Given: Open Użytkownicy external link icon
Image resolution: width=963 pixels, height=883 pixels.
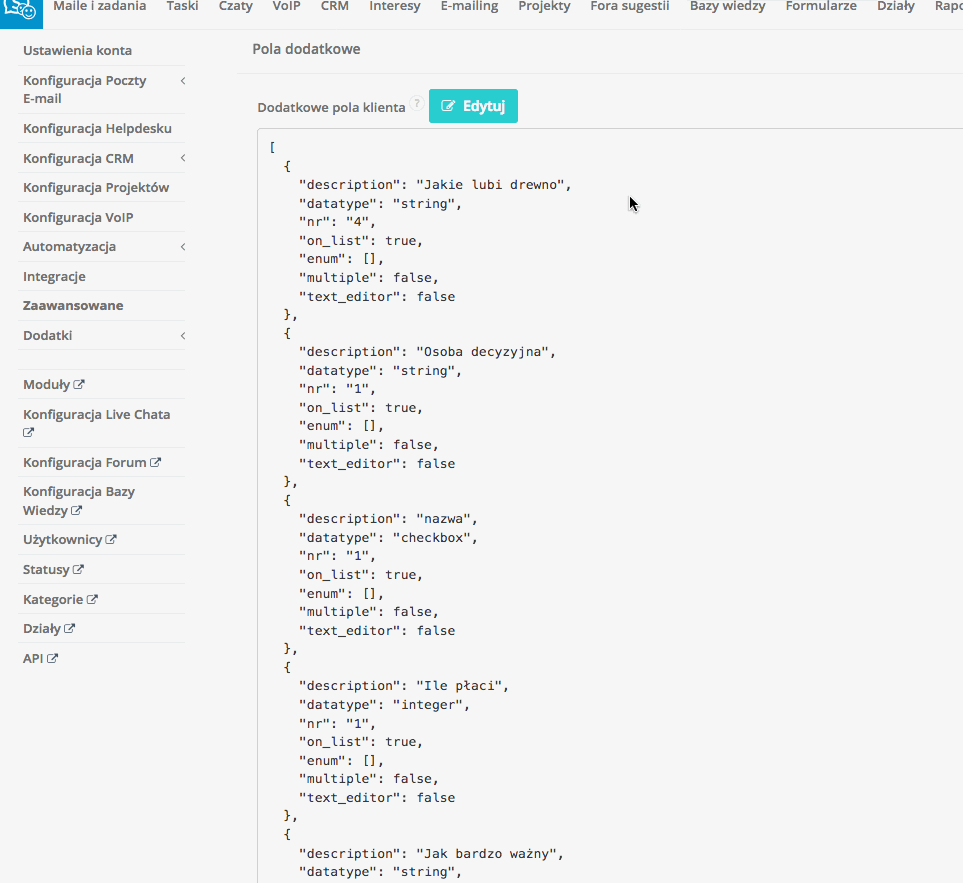Looking at the screenshot, I should click(x=111, y=540).
